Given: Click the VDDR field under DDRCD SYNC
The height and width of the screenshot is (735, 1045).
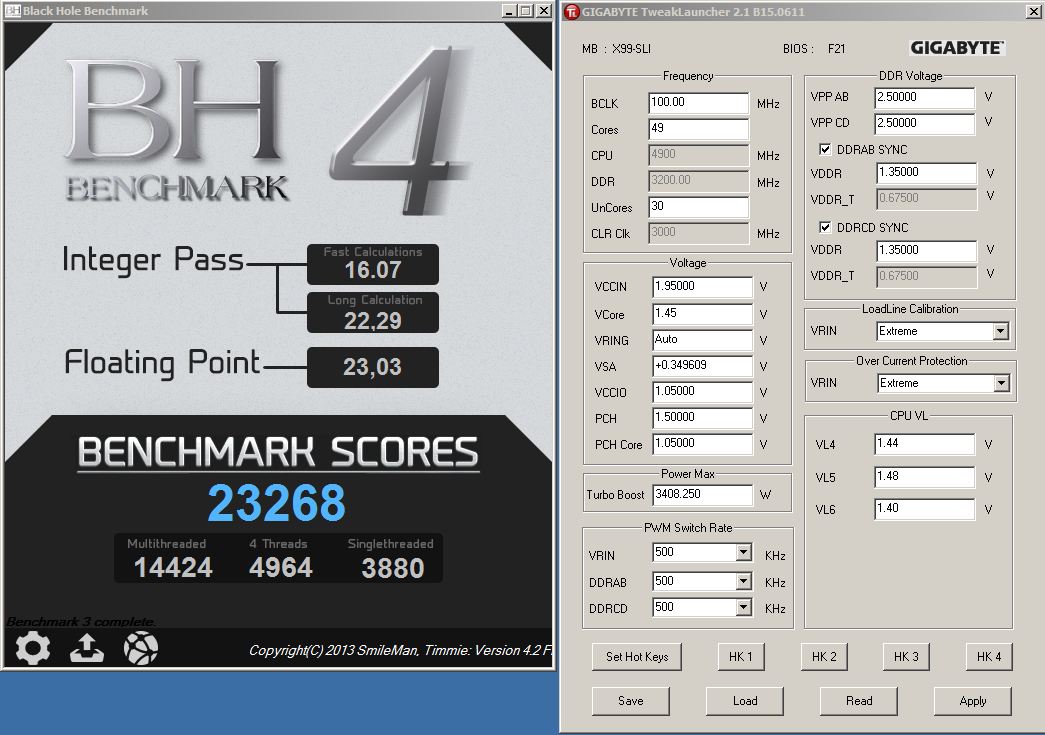Looking at the screenshot, I should tap(926, 251).
